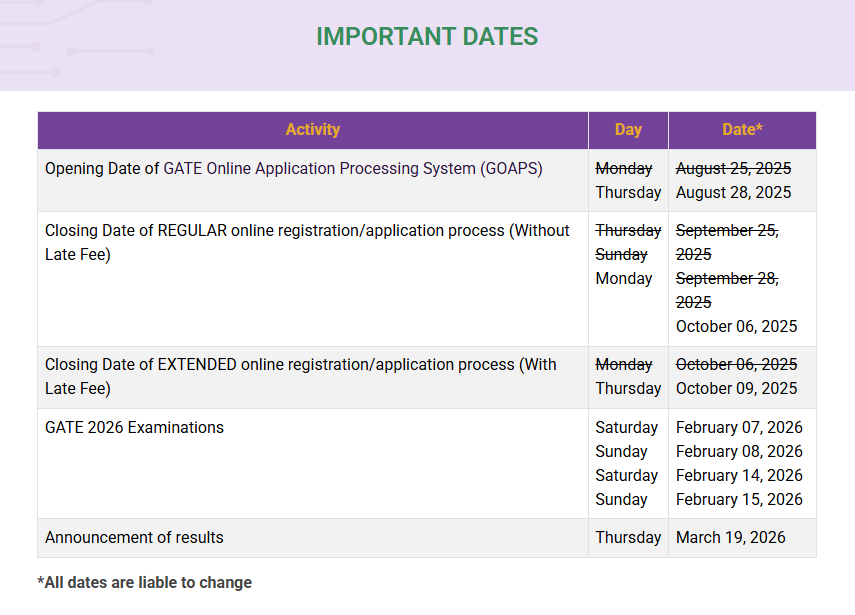This screenshot has width=855, height=615.
Task: Select the August 28, 2025 opening date
Action: coord(733,193)
